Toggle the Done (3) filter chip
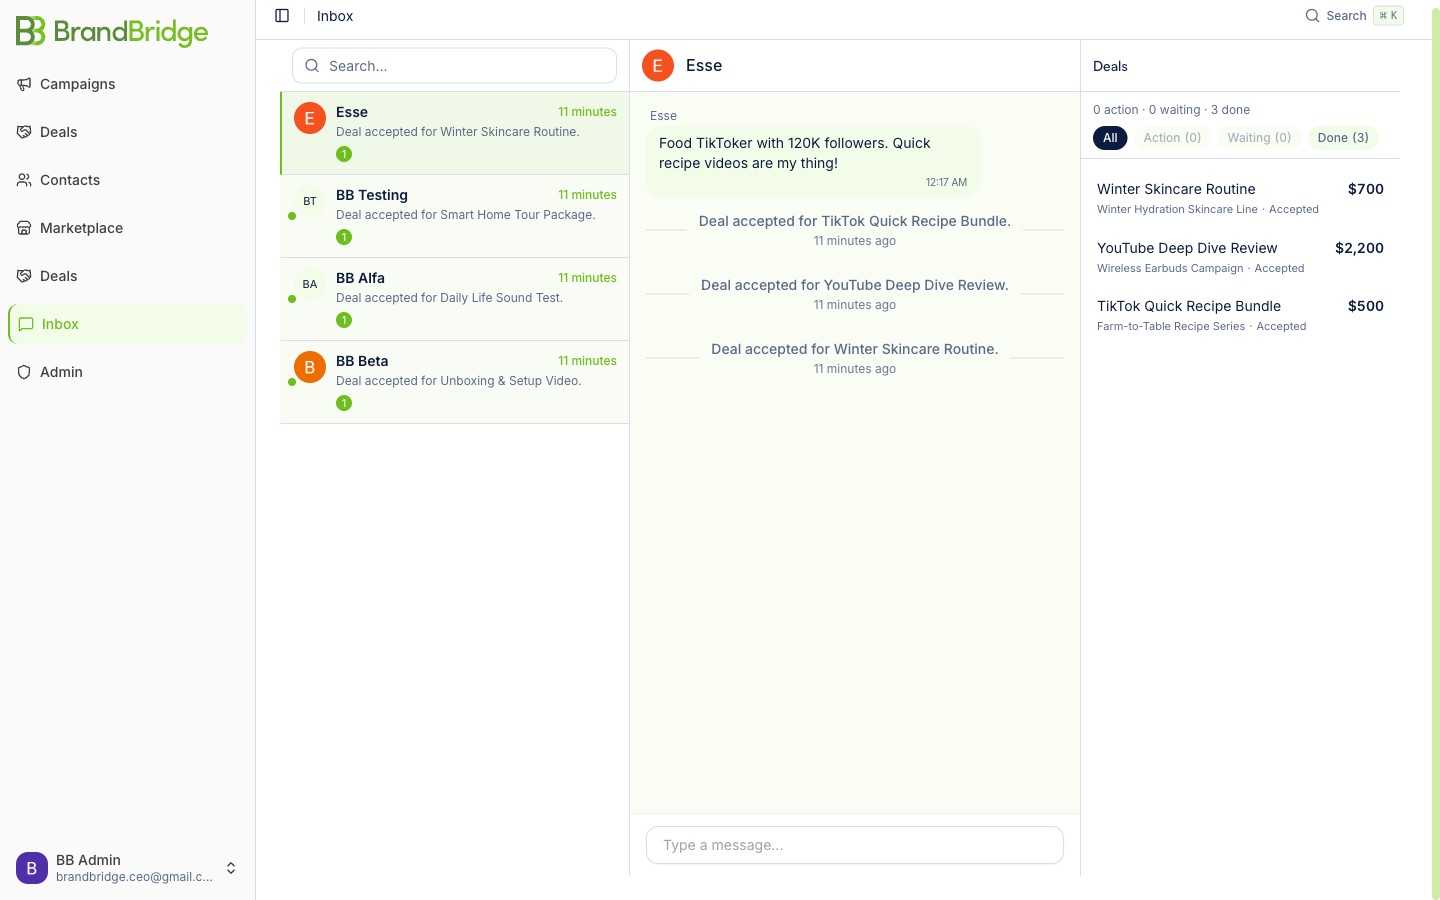 pyautogui.click(x=1343, y=137)
